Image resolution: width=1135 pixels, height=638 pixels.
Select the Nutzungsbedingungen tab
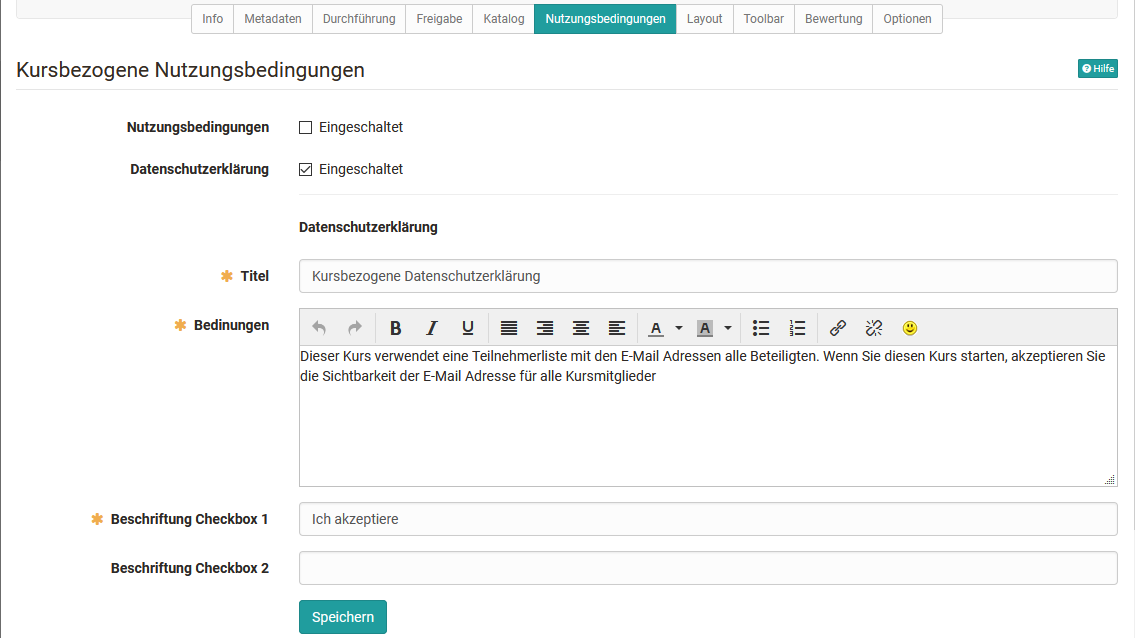605,19
